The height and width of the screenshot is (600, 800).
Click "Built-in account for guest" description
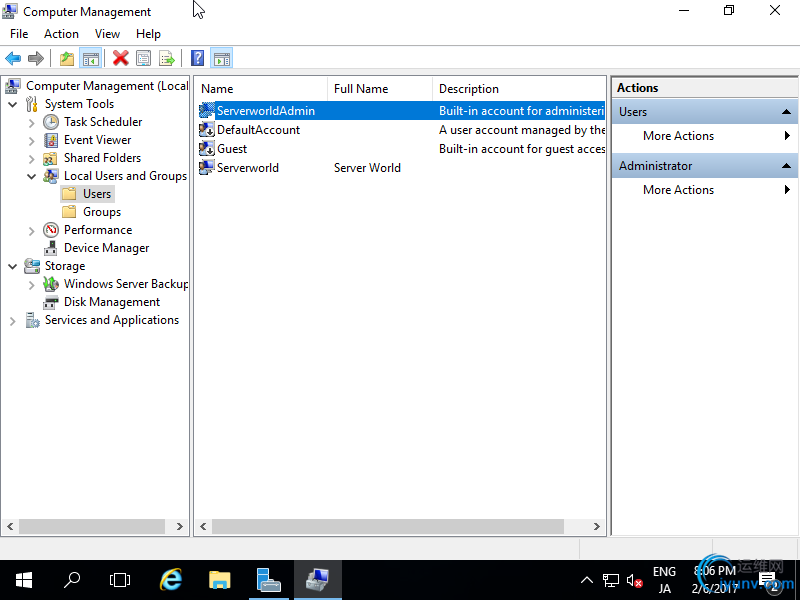click(x=521, y=149)
